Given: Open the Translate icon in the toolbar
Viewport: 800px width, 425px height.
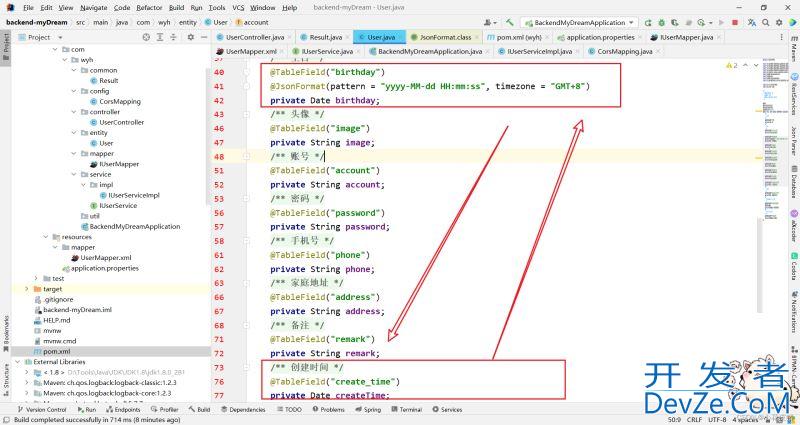Looking at the screenshot, I should coord(752,22).
